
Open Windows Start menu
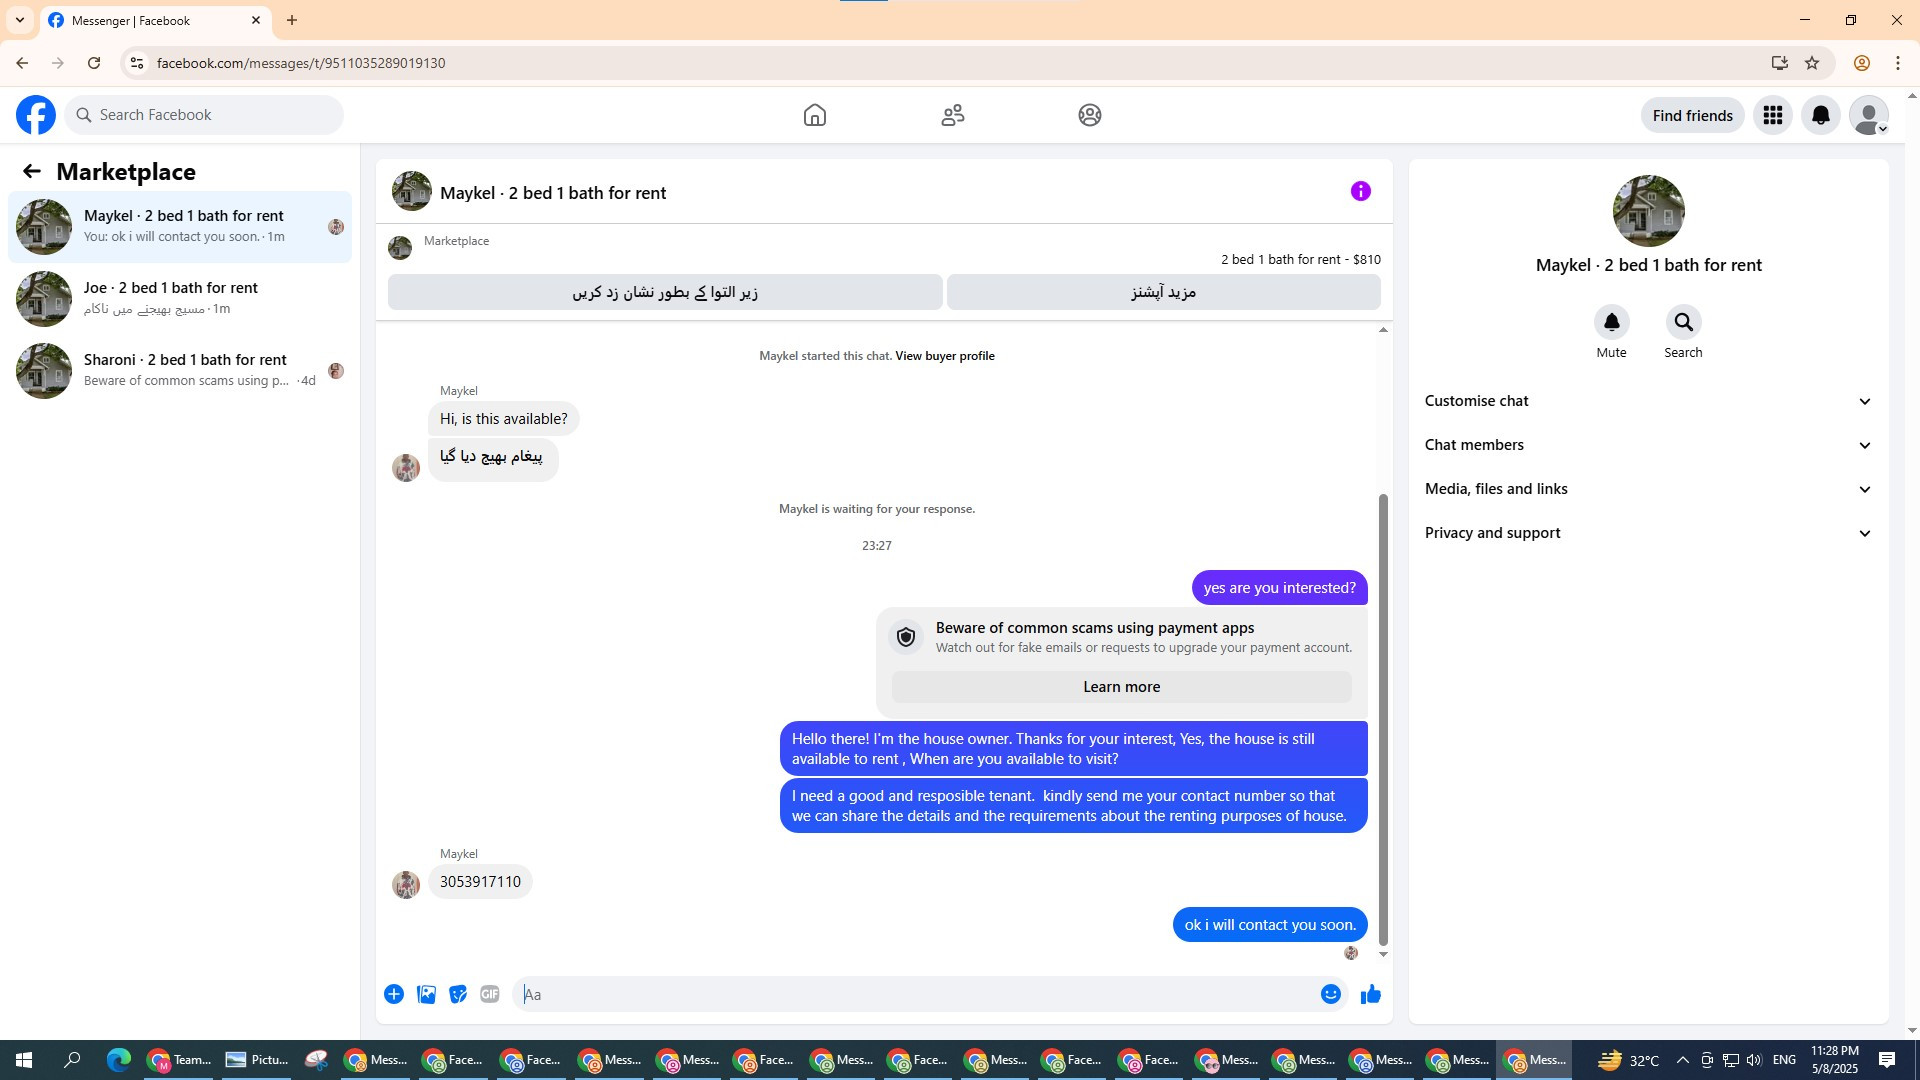(24, 1060)
